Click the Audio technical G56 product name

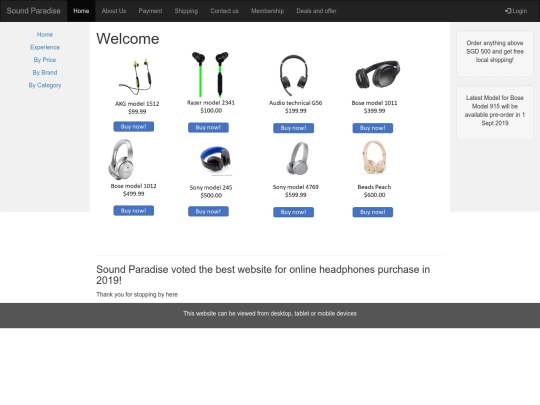tap(295, 103)
